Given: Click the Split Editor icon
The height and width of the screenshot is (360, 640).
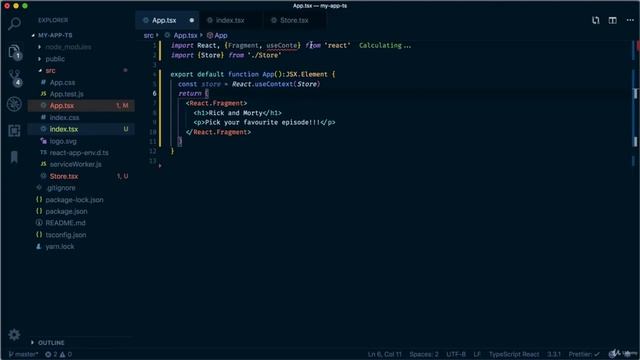Looking at the screenshot, I should pyautogui.click(x=613, y=20).
